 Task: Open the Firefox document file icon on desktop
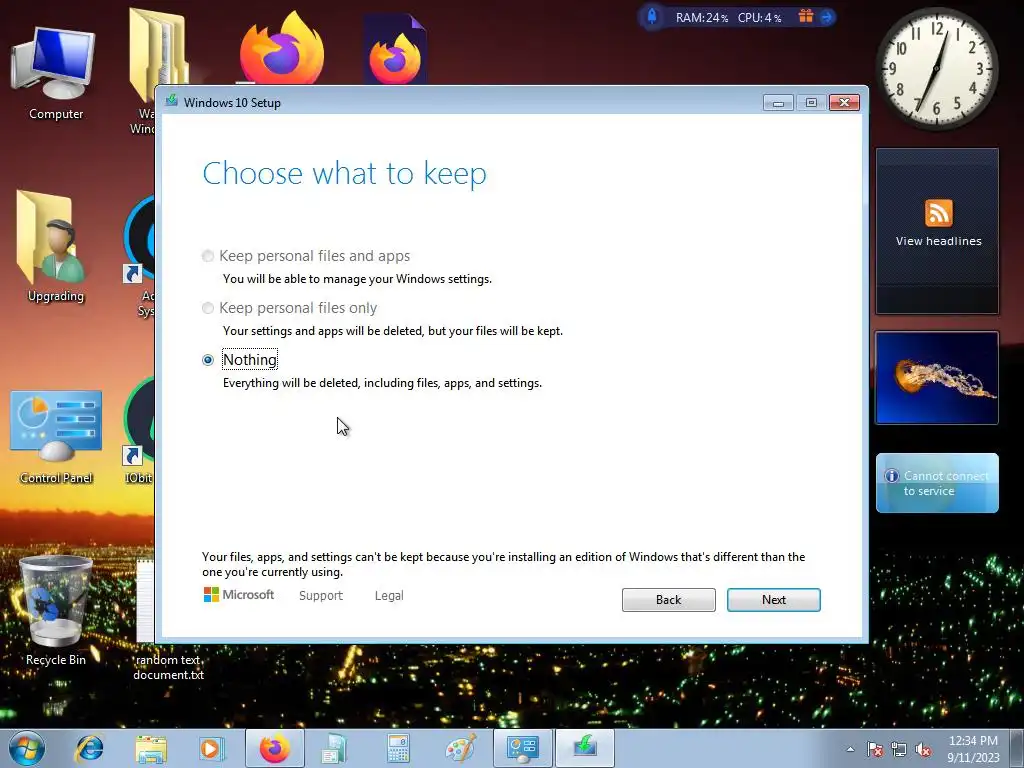[394, 51]
